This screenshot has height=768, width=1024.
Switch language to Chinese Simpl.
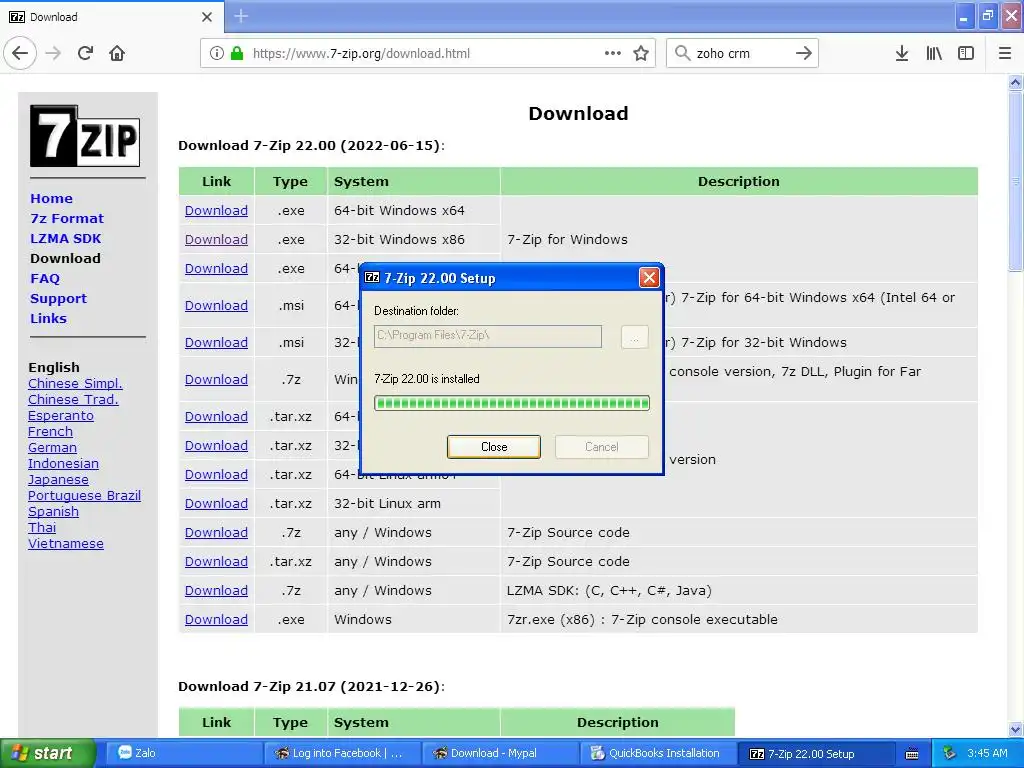tap(75, 384)
